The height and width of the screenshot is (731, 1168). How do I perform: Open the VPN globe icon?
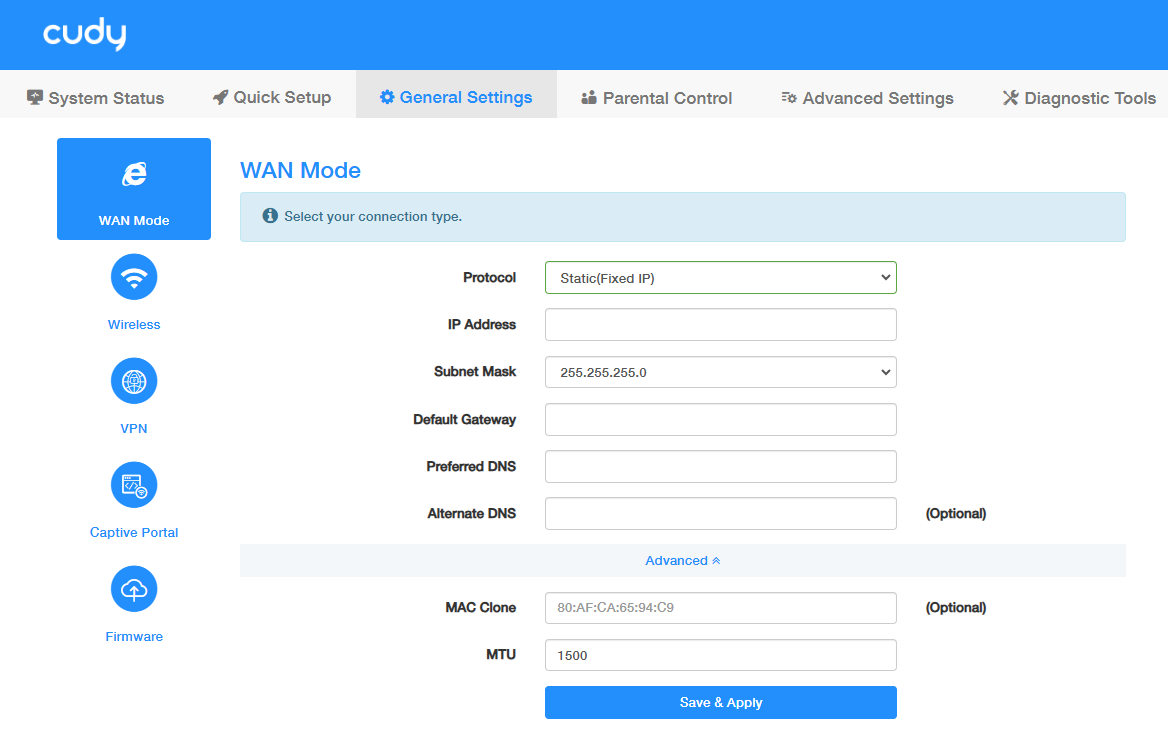click(134, 381)
